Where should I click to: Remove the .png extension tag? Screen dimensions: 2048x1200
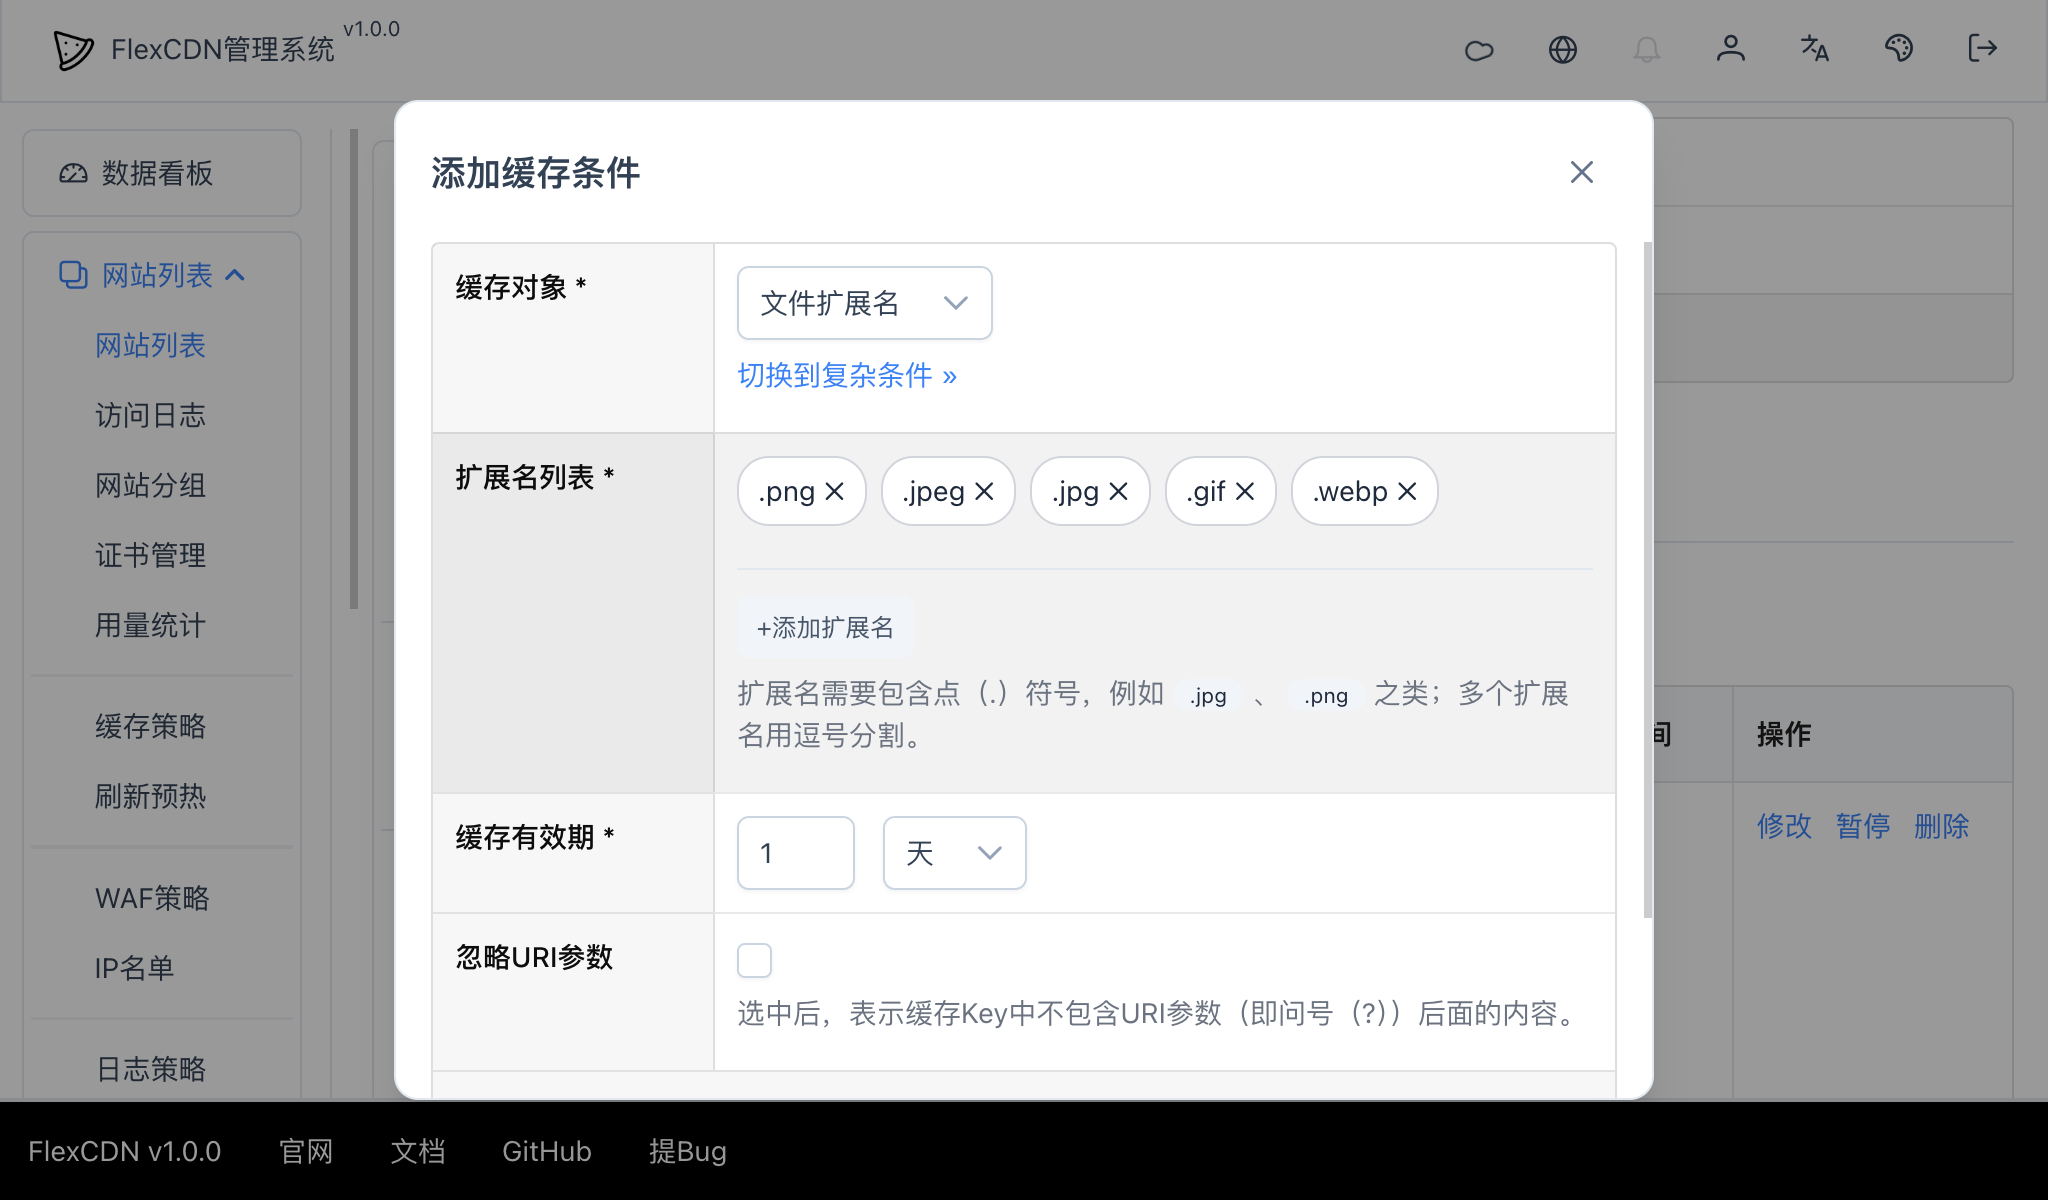coord(833,491)
